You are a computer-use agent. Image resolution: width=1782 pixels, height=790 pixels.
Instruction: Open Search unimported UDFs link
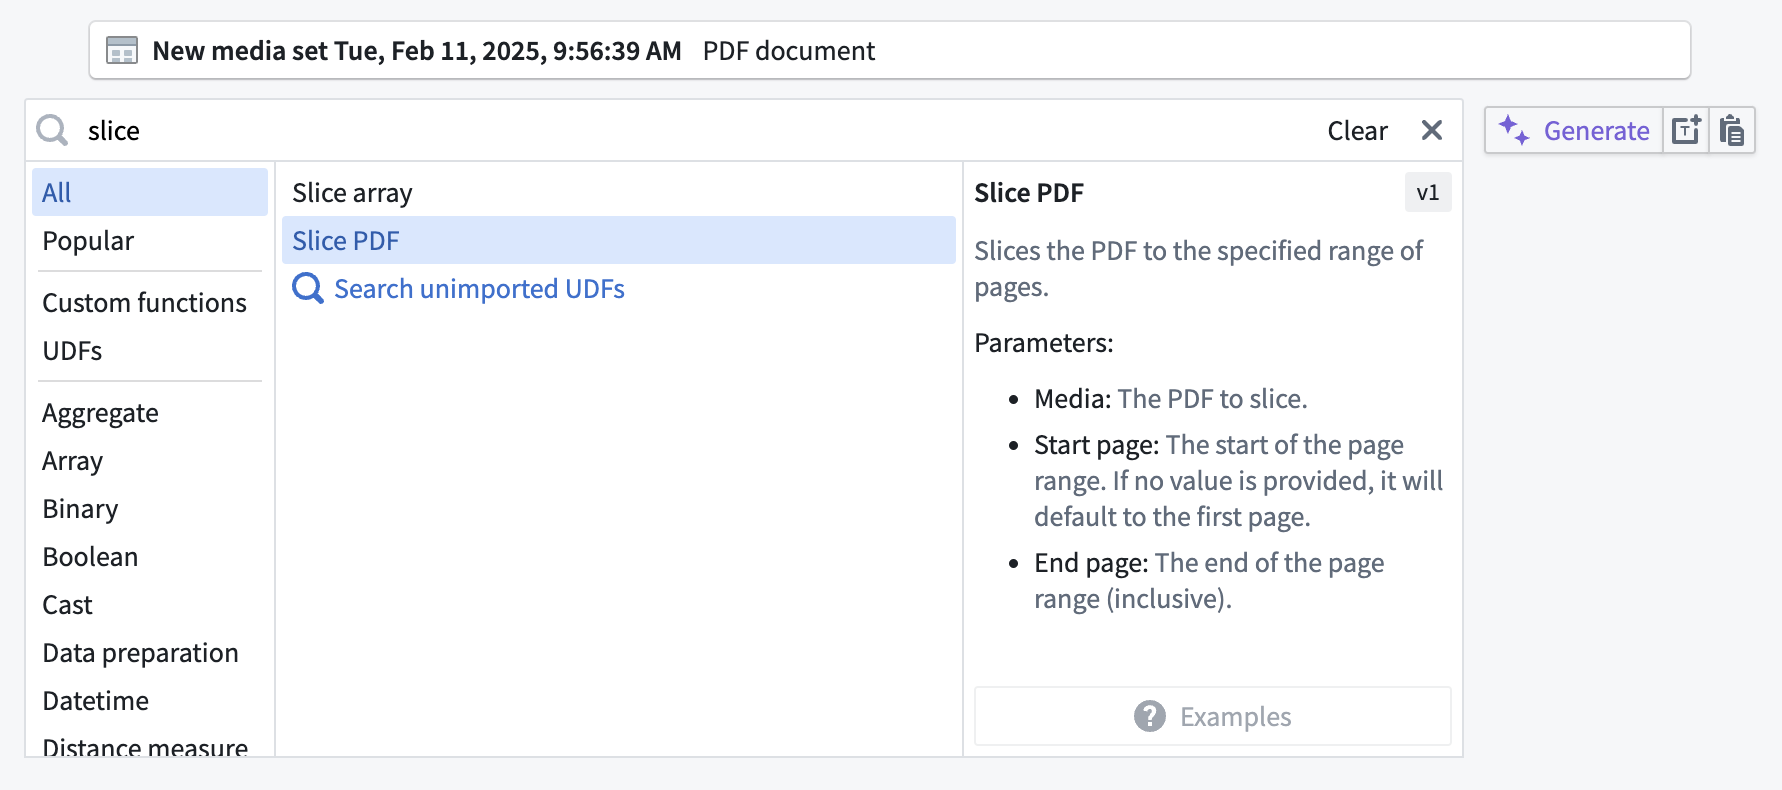pyautogui.click(x=479, y=289)
